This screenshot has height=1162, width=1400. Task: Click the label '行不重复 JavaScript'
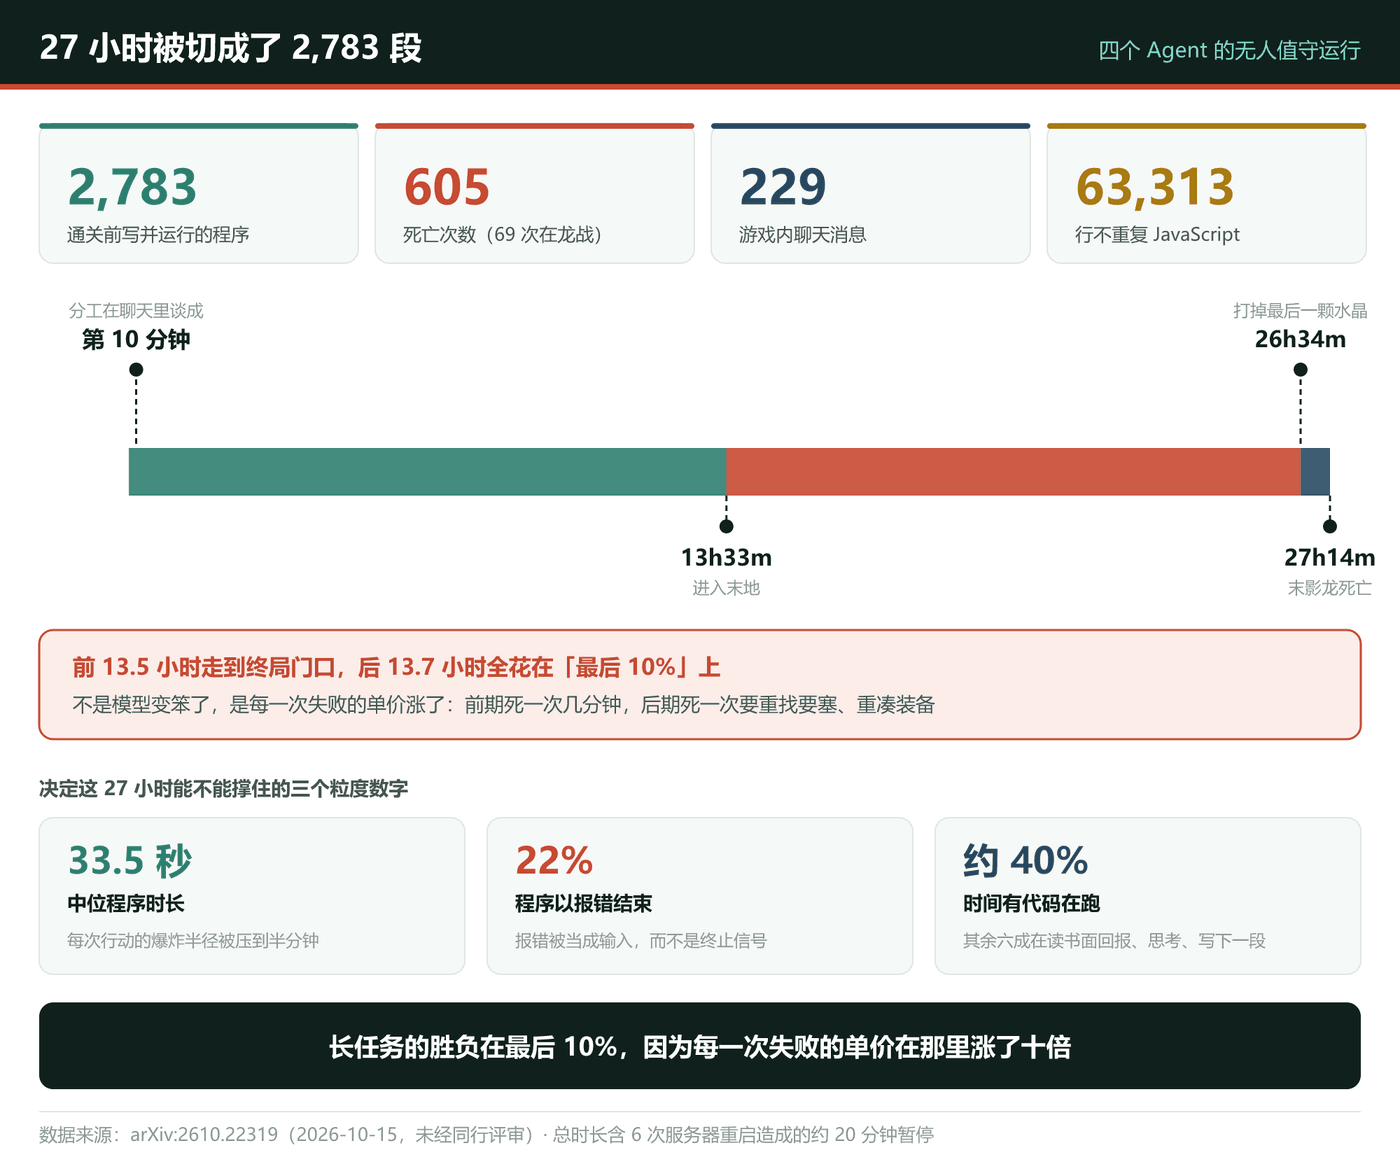coord(1157,235)
